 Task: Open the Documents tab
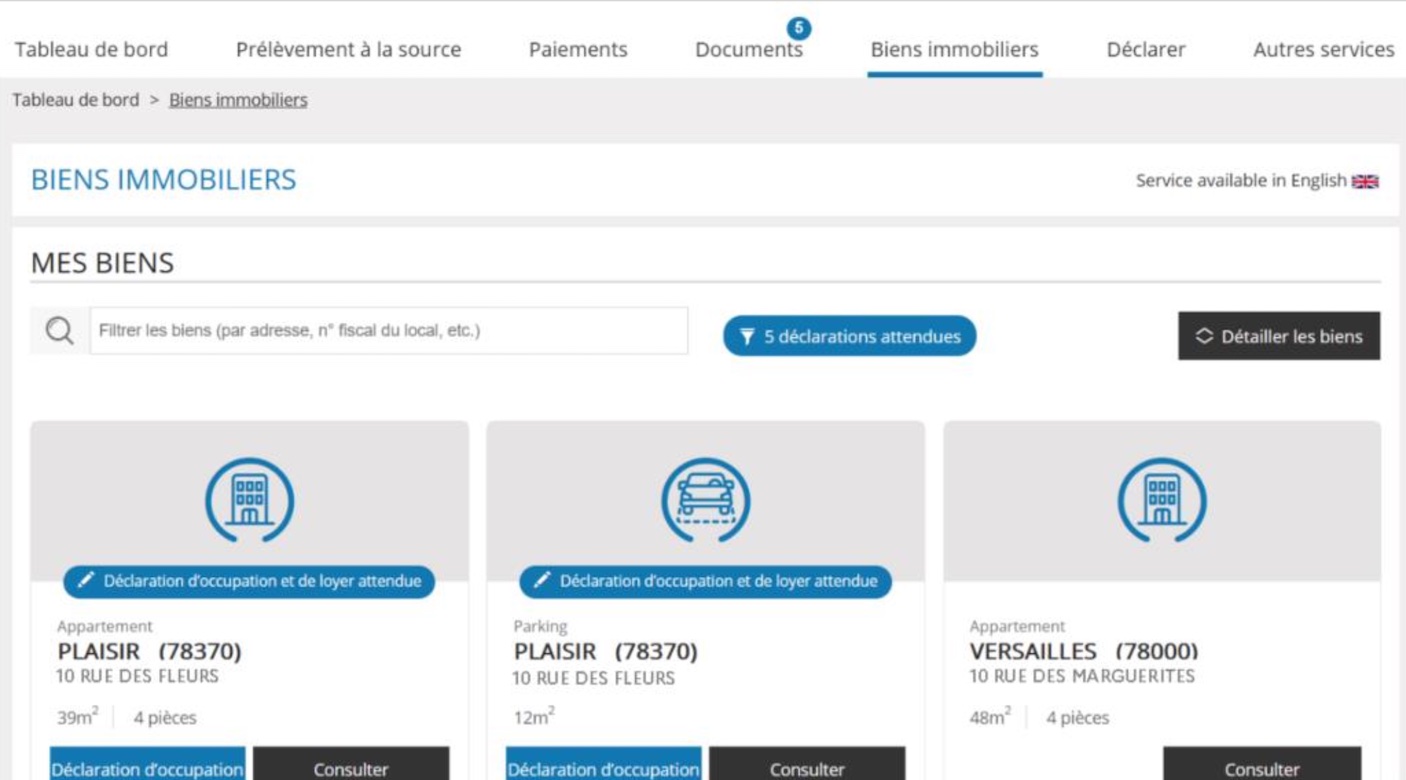(x=749, y=49)
